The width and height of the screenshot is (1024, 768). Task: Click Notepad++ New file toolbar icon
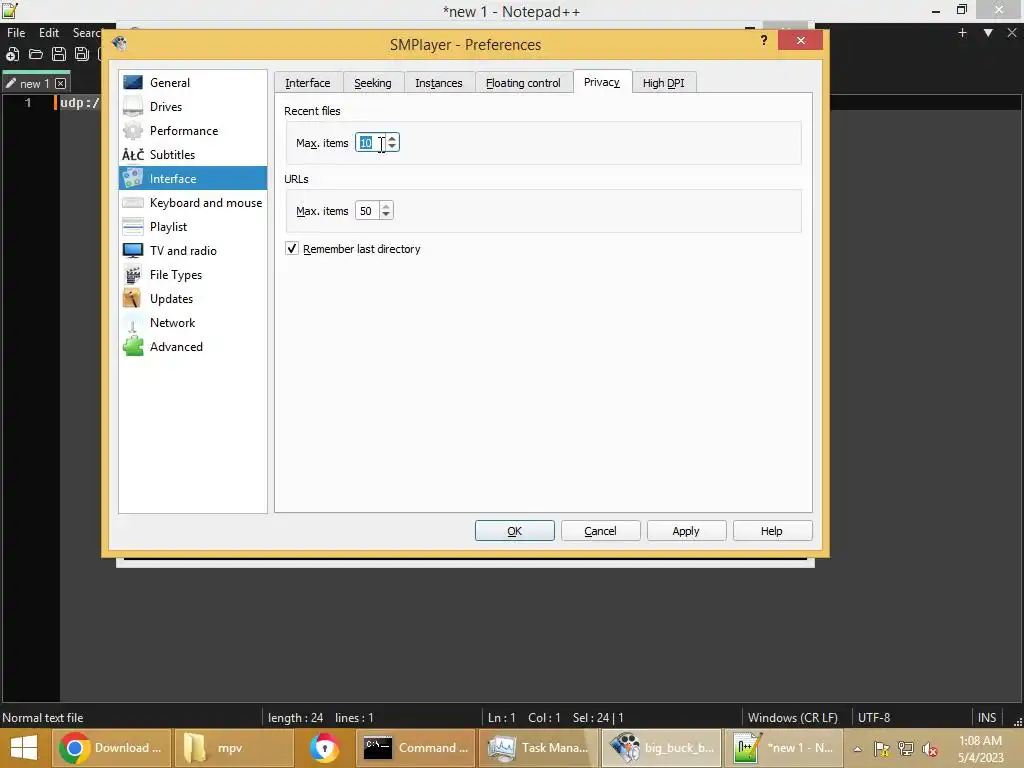[12, 54]
